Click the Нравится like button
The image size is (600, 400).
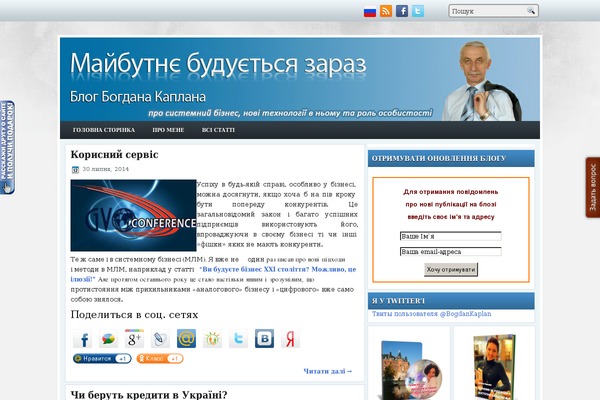(x=102, y=359)
